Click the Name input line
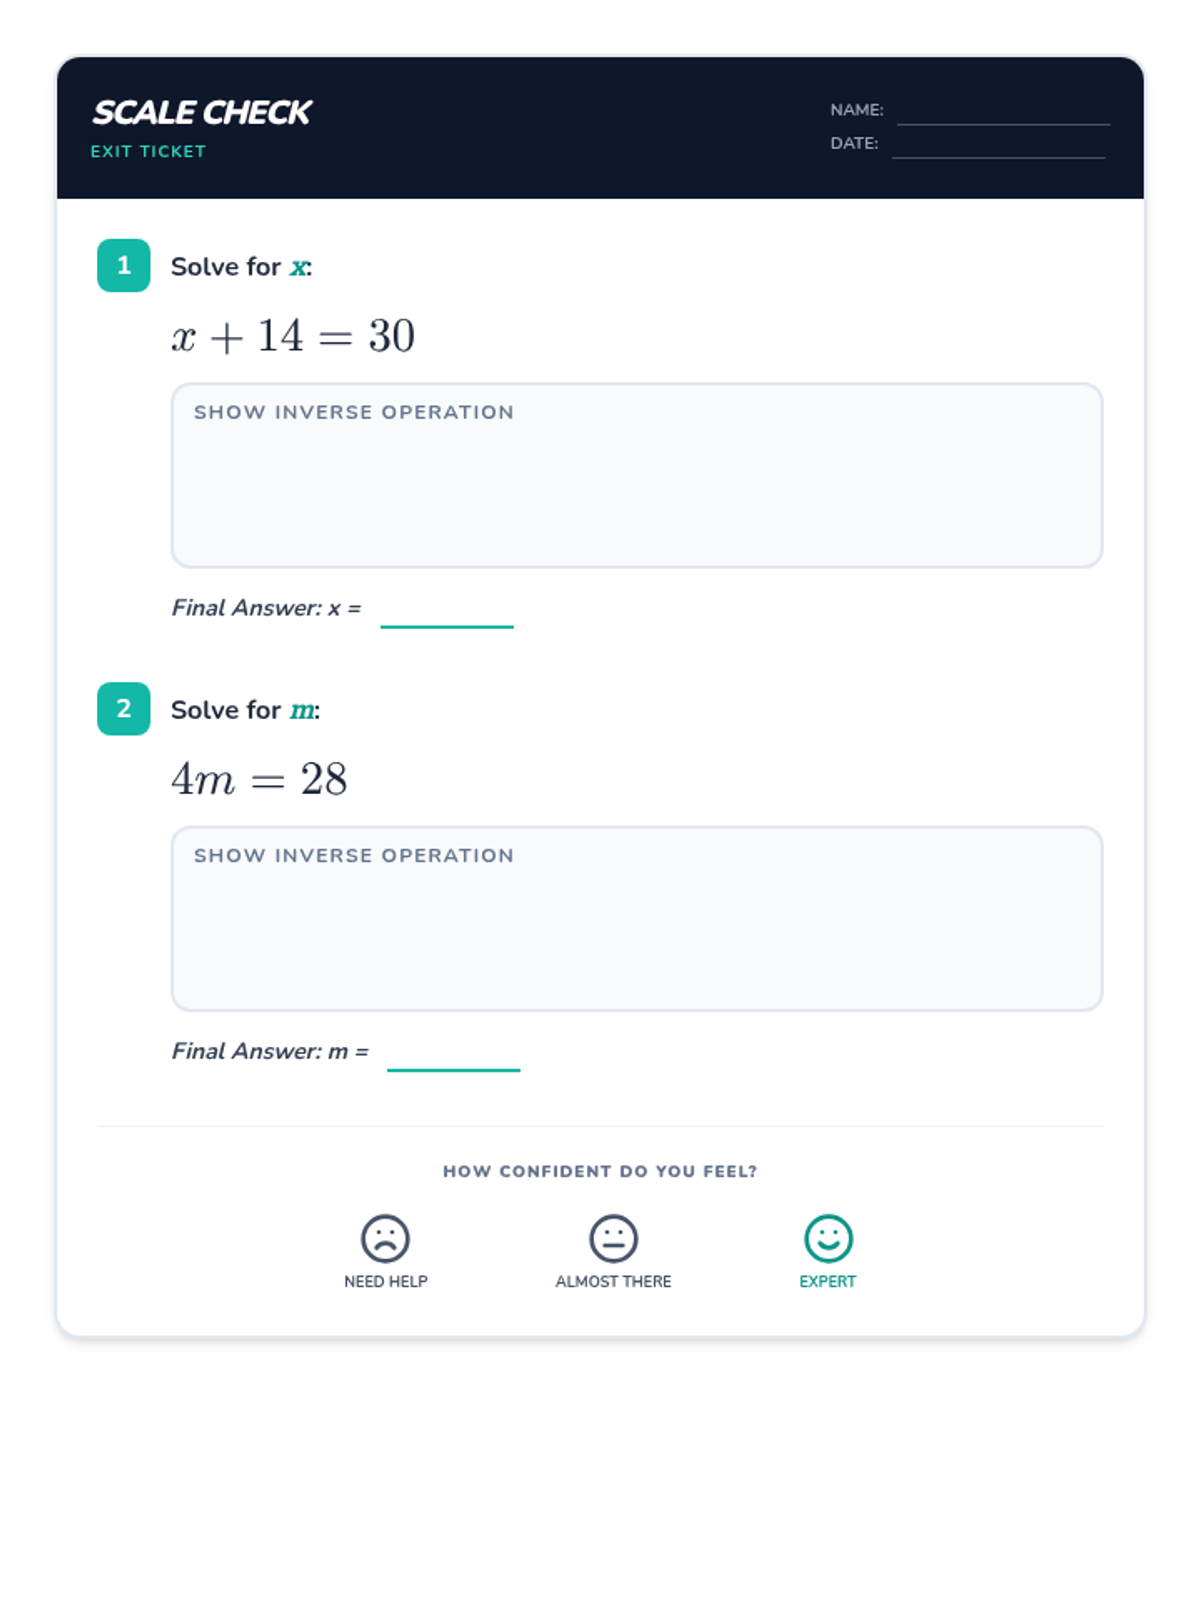 [1003, 113]
